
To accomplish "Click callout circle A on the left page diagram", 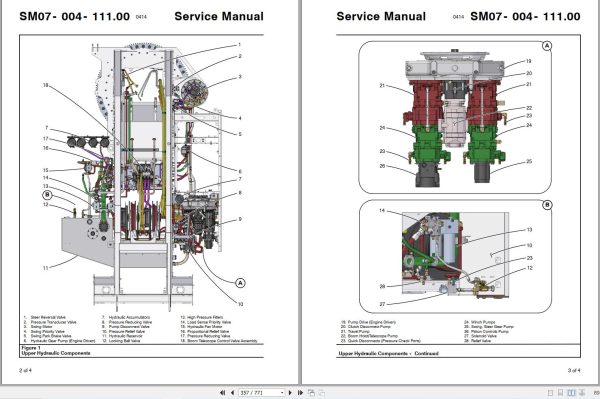I will [x=240, y=283].
